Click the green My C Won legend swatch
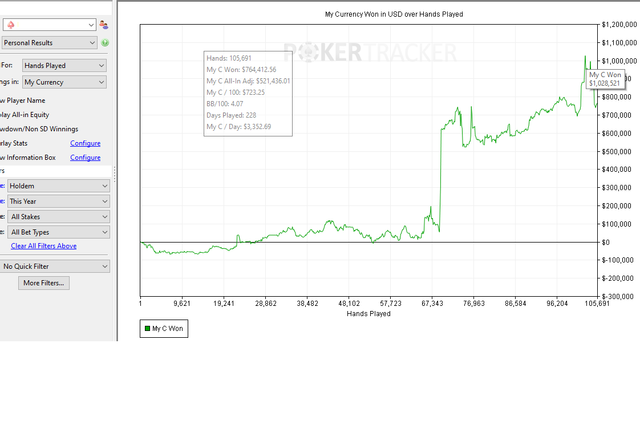Screen dimensions: 640x444 (x=147, y=329)
